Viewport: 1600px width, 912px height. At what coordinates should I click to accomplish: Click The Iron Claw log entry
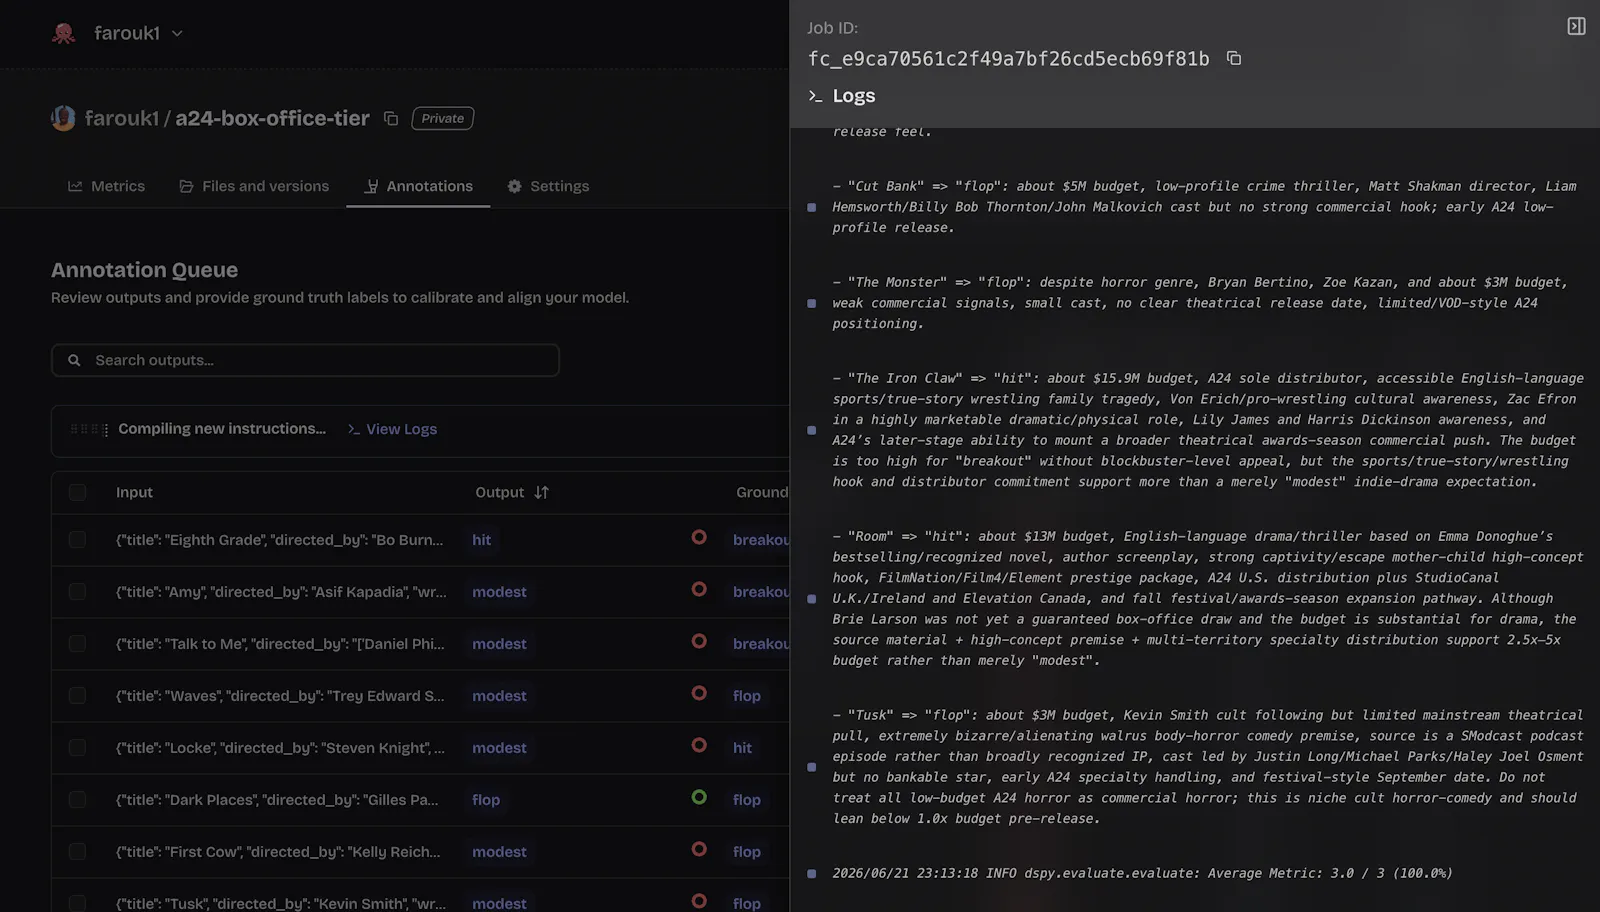tap(1208, 430)
